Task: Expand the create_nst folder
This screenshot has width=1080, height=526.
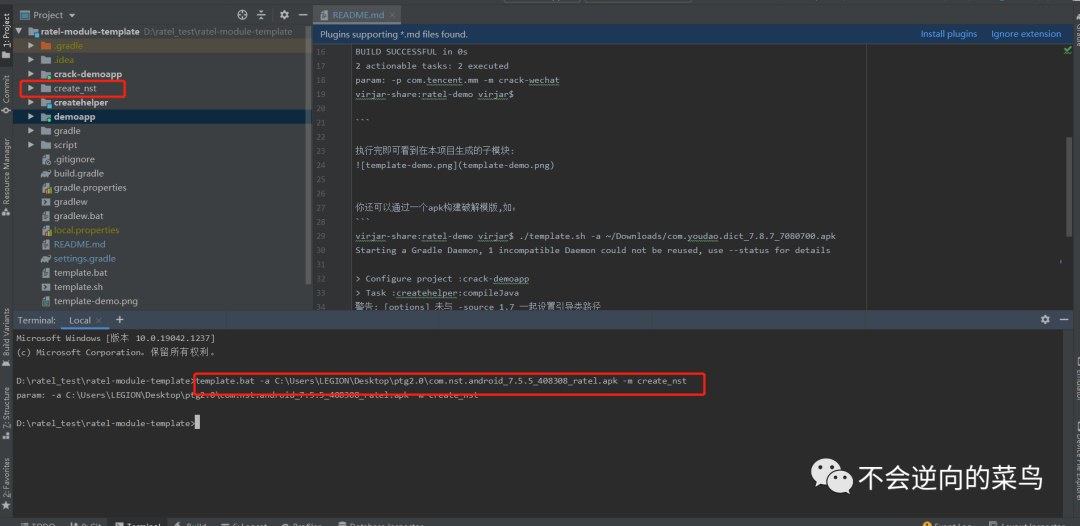Action: click(x=31, y=88)
